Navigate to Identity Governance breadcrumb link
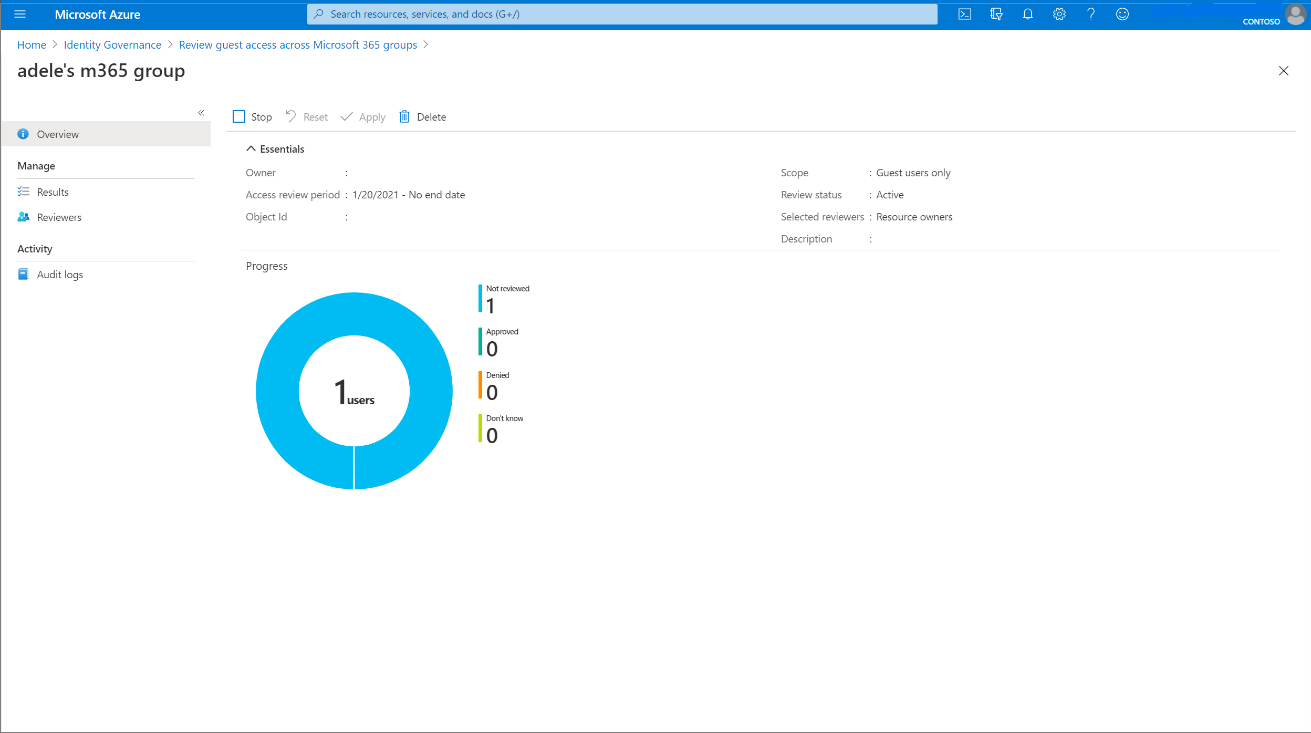This screenshot has width=1311, height=733. click(x=112, y=44)
